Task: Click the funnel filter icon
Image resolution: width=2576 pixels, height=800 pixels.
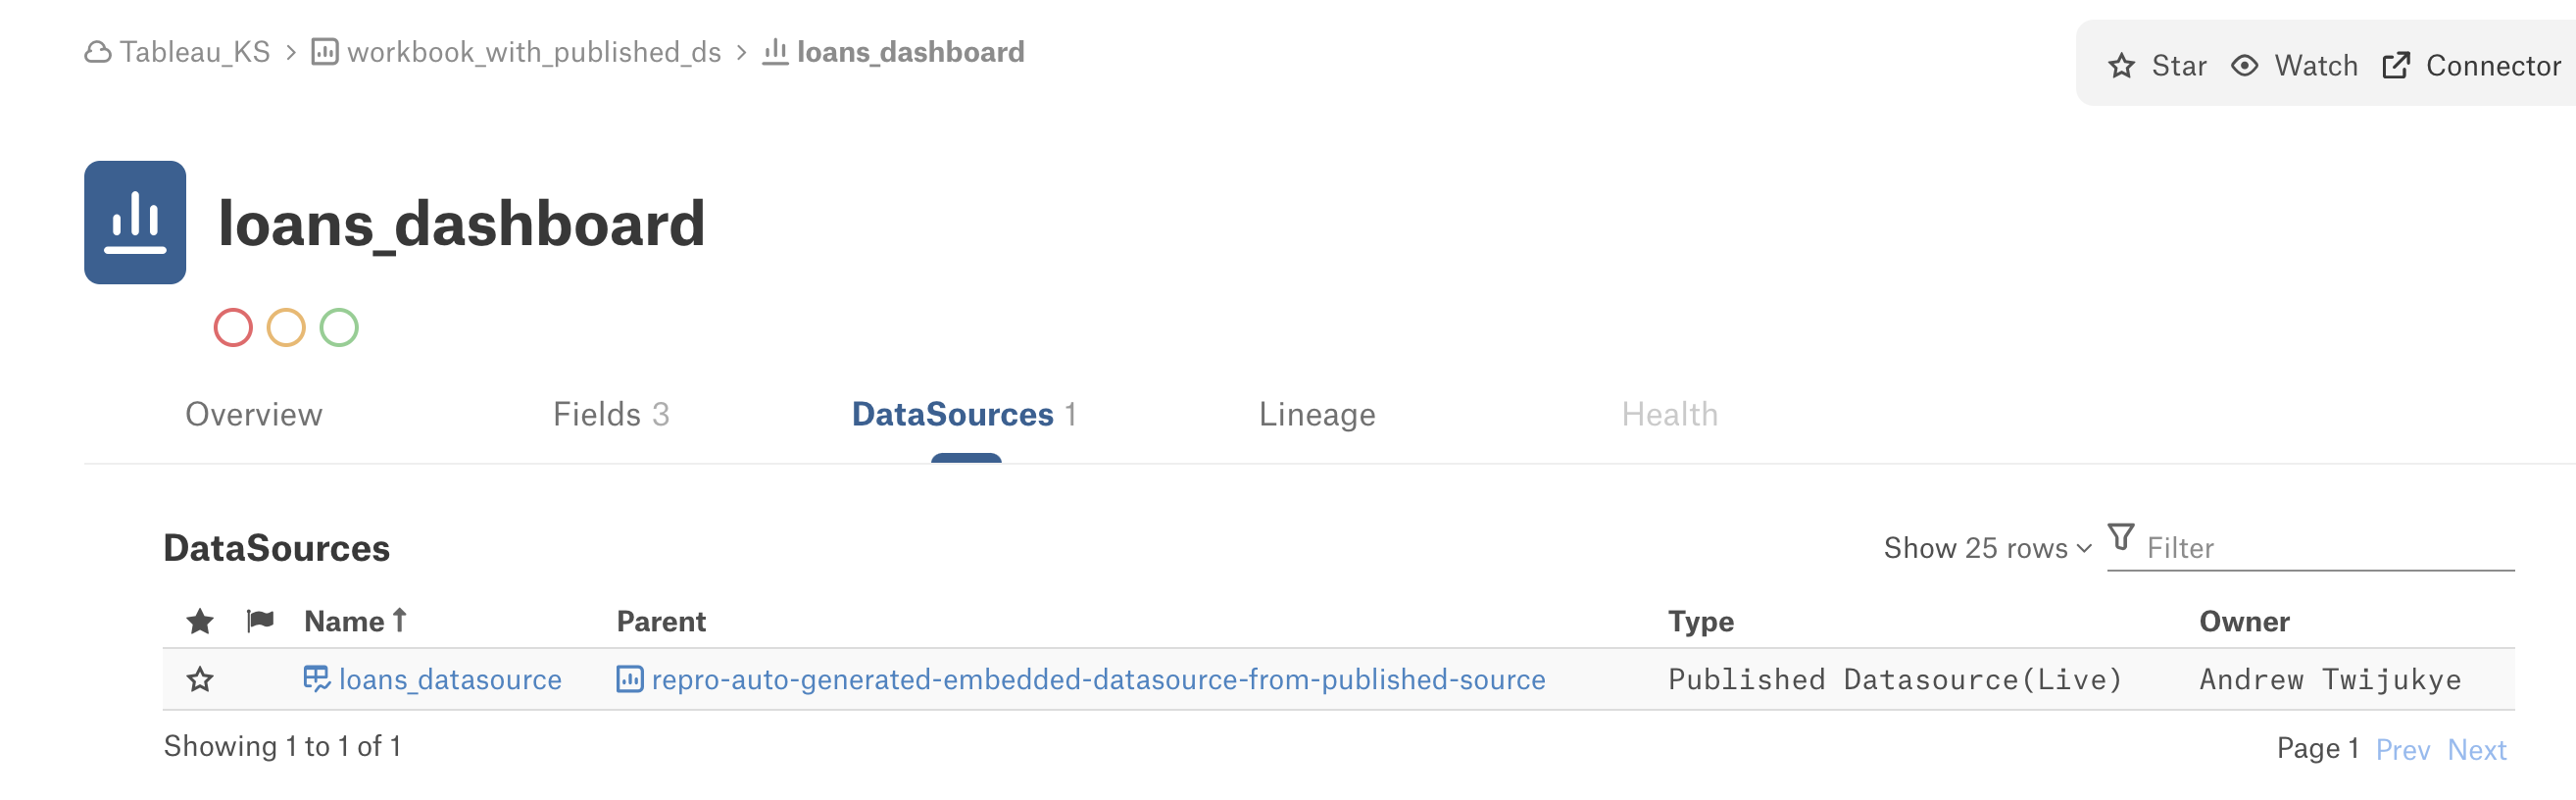Action: click(x=2120, y=537)
